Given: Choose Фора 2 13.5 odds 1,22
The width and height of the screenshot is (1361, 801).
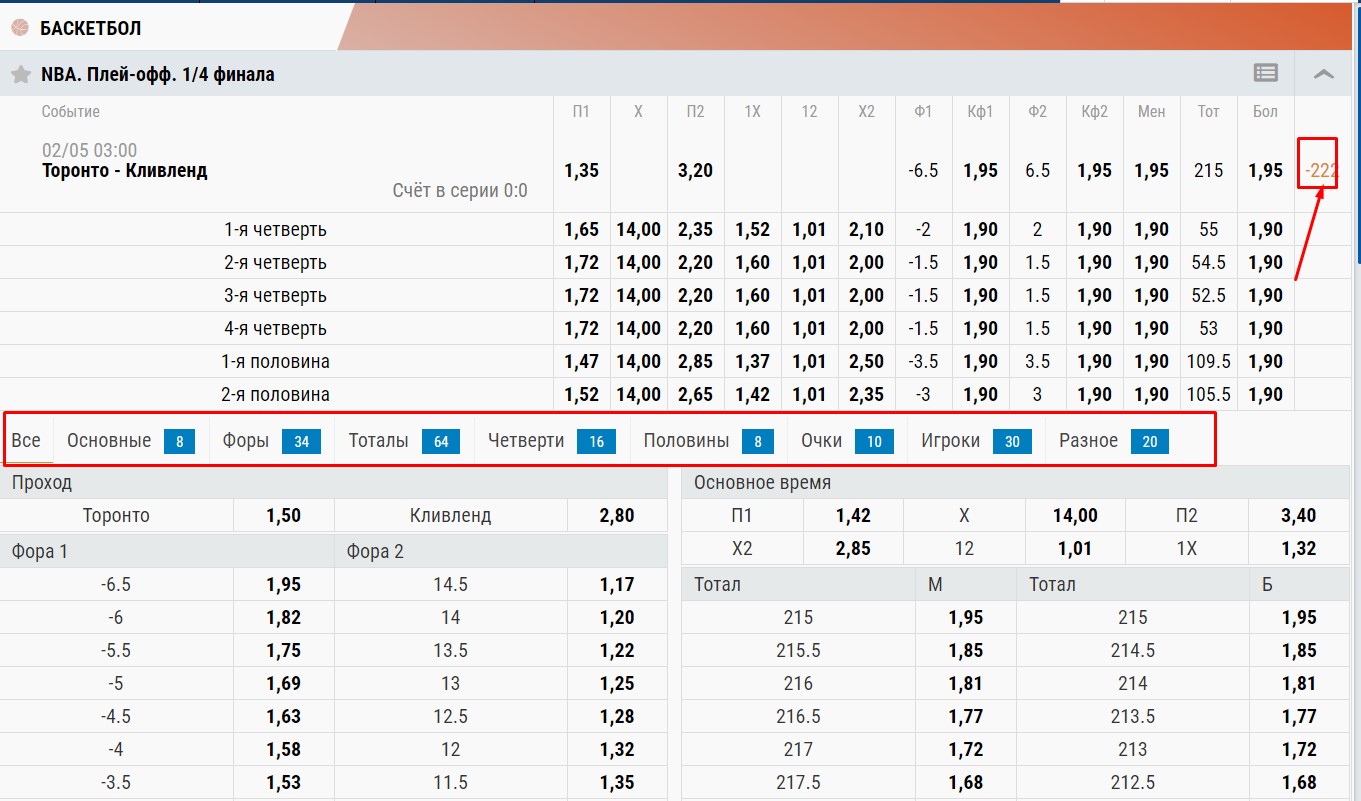Looking at the screenshot, I should pos(617,650).
